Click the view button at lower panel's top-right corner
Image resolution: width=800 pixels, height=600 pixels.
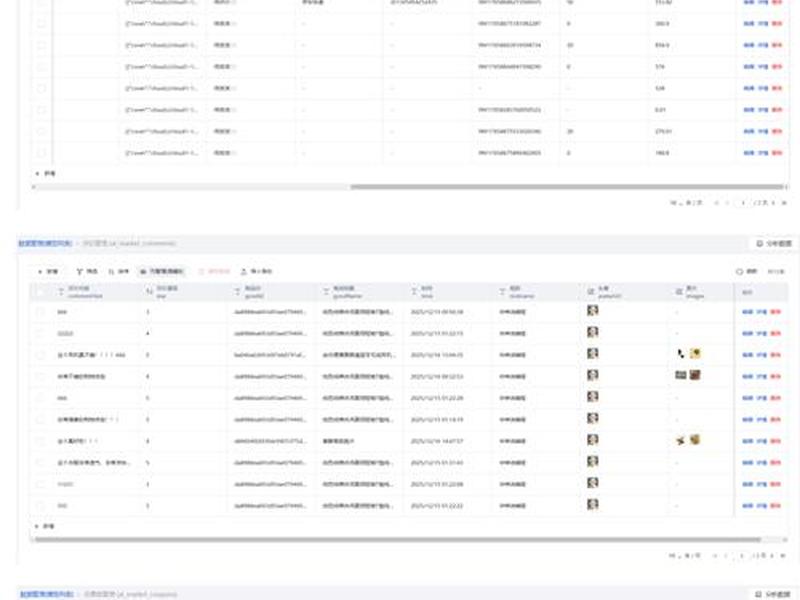tap(774, 244)
